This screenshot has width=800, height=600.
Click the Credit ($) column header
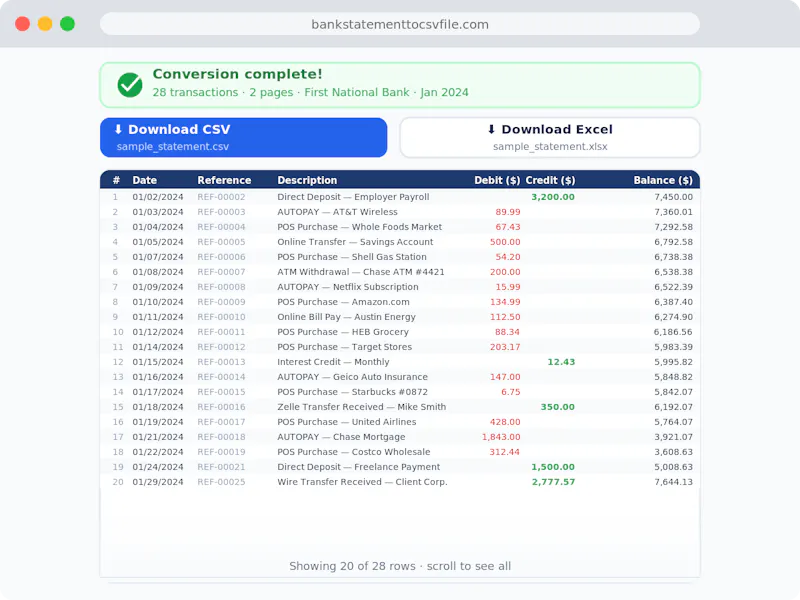click(550, 180)
